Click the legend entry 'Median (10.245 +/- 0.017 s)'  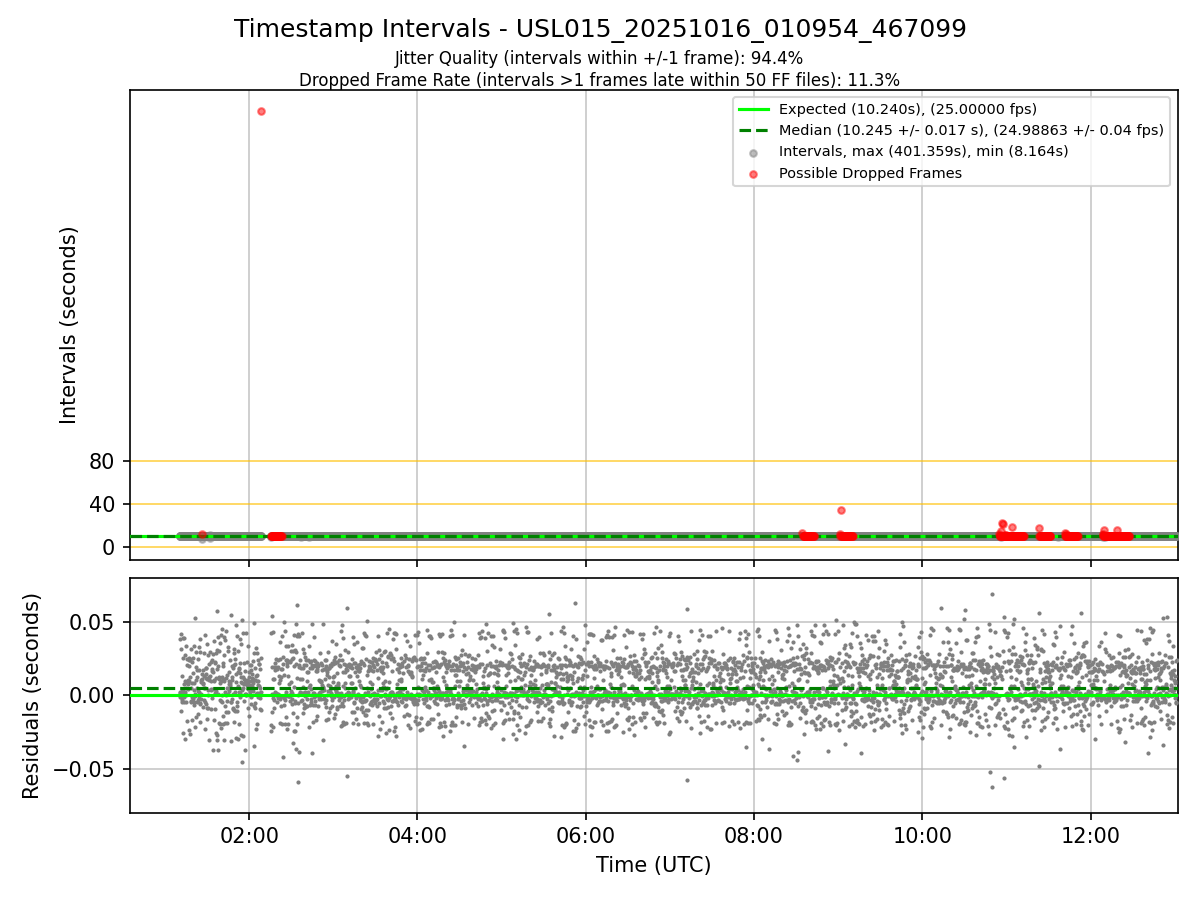971,131
